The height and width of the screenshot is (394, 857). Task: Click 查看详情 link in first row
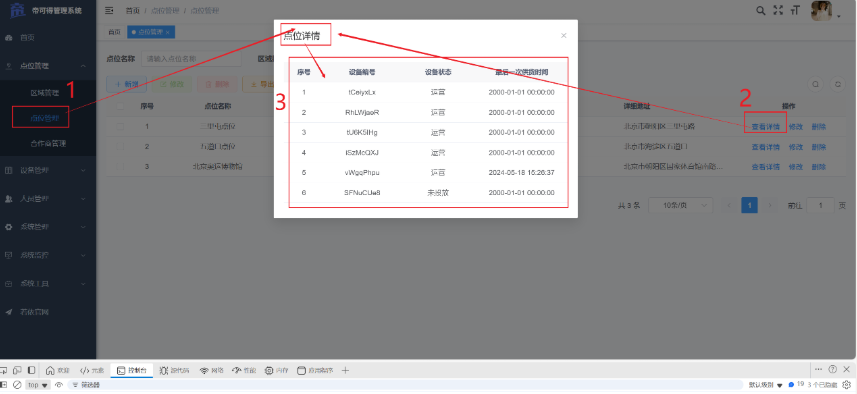(x=765, y=127)
